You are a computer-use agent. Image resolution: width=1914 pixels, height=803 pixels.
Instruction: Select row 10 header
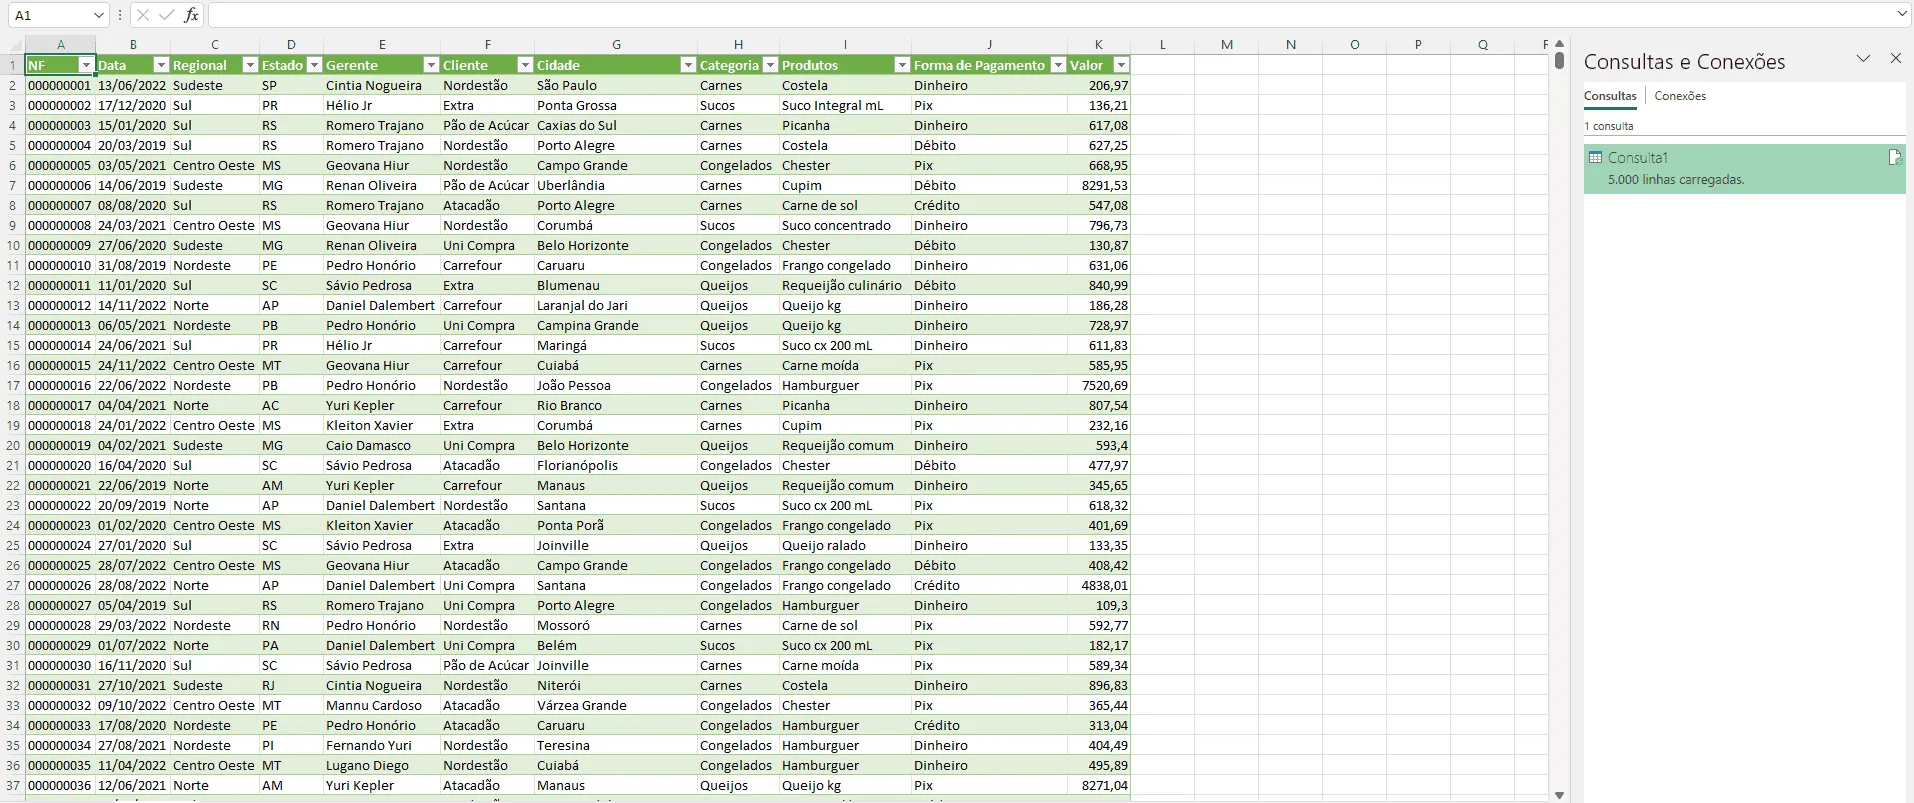pos(13,245)
